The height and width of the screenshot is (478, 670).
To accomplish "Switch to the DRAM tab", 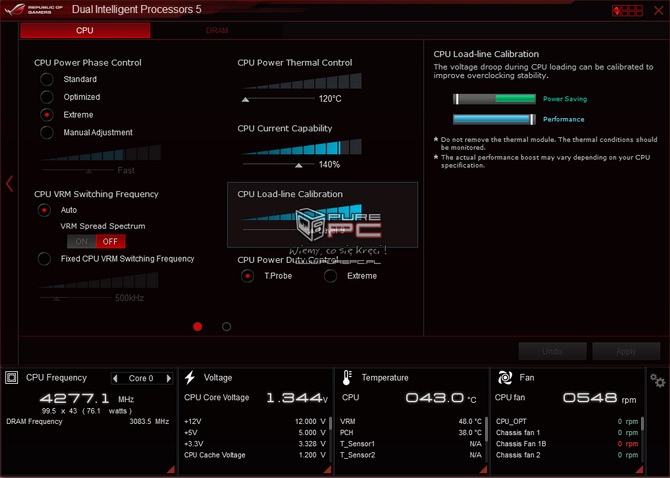I will click(x=217, y=30).
